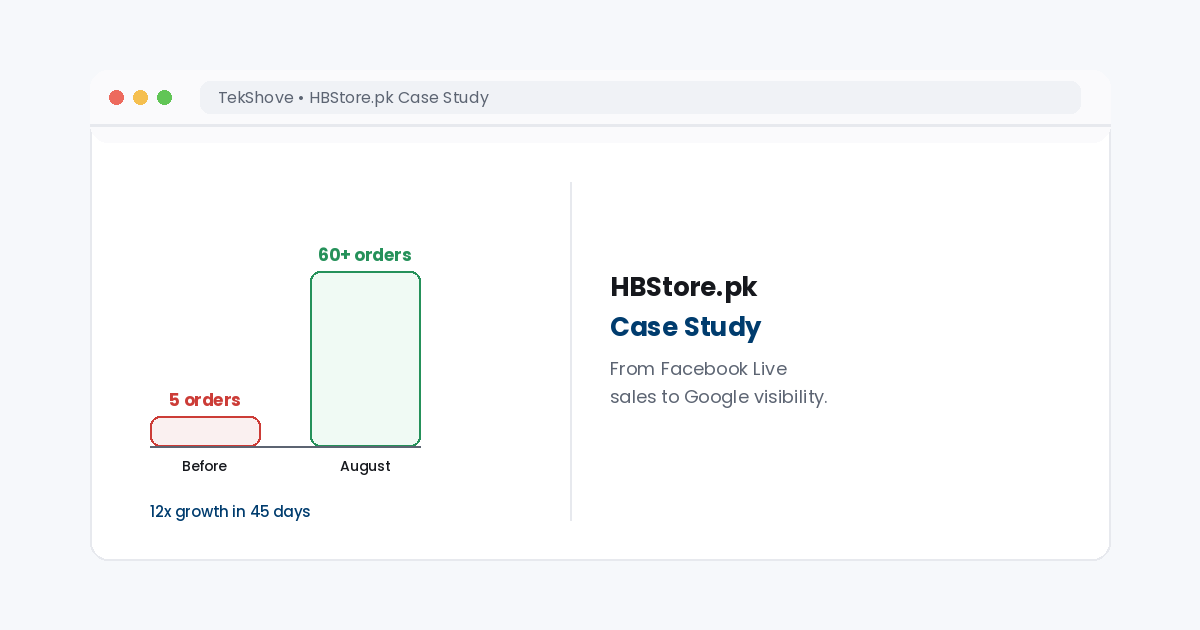This screenshot has width=1200, height=630.
Task: Click the '5 orders' label
Action: [204, 400]
